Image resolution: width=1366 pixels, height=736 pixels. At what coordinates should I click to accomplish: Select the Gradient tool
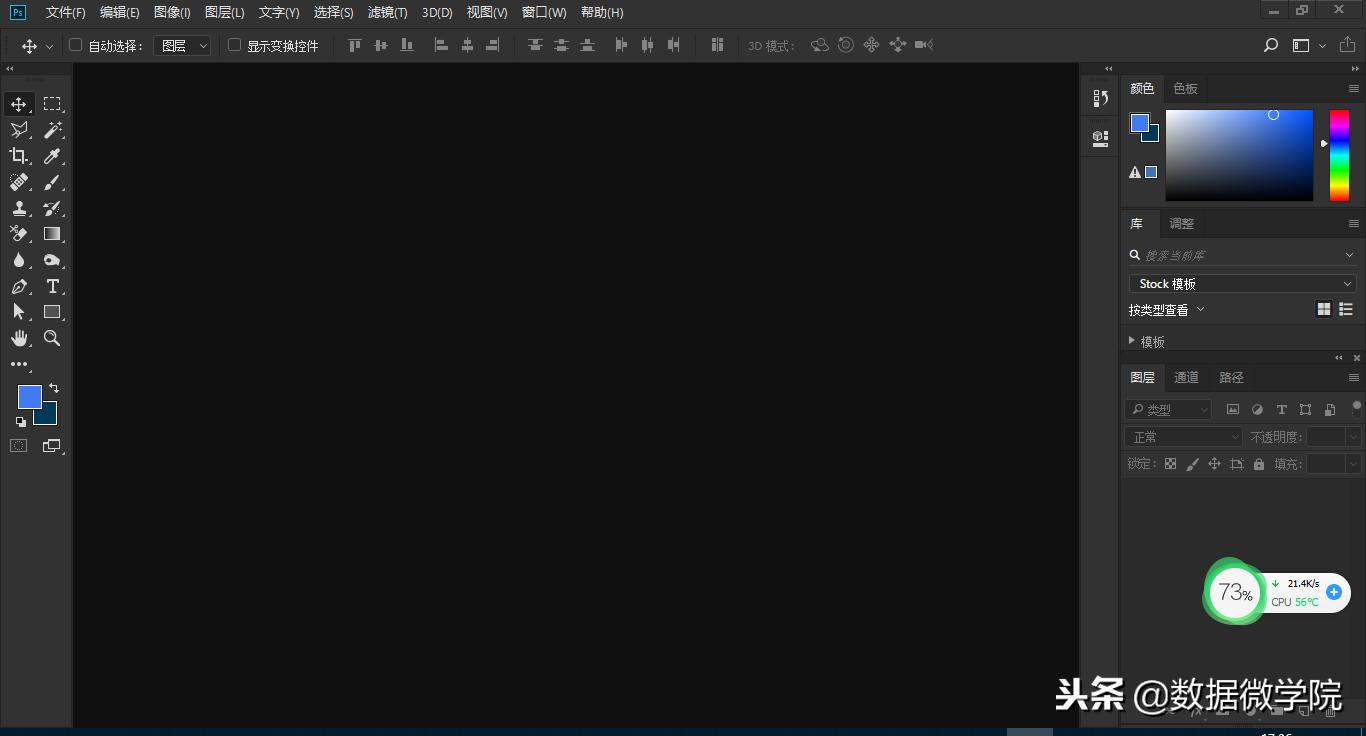[x=52, y=234]
